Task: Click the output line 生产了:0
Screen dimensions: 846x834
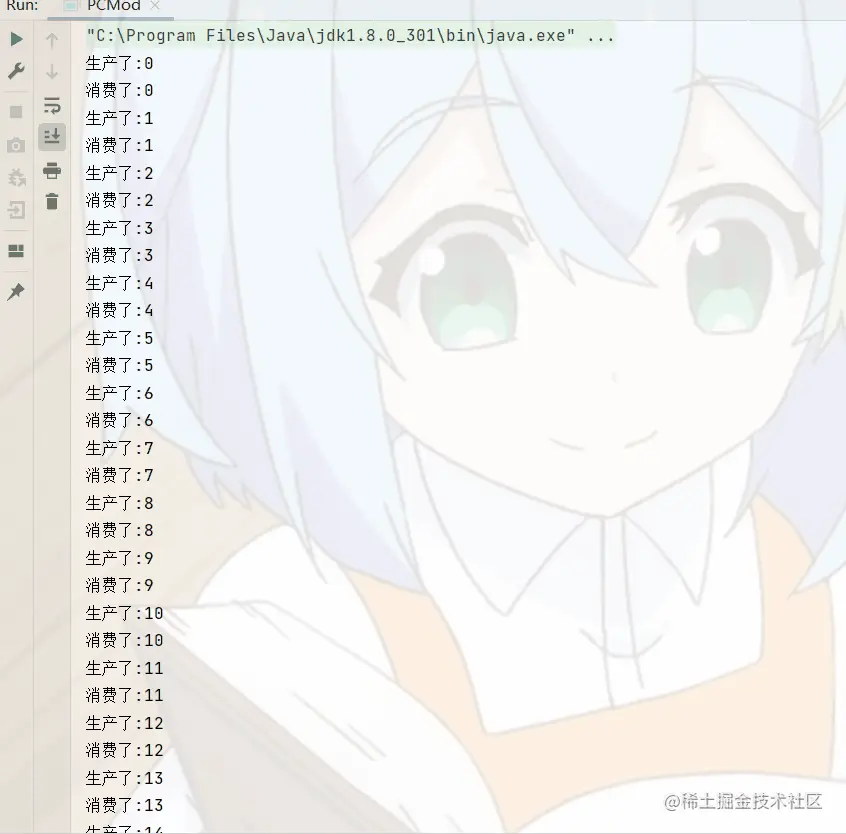Action: 119,64
